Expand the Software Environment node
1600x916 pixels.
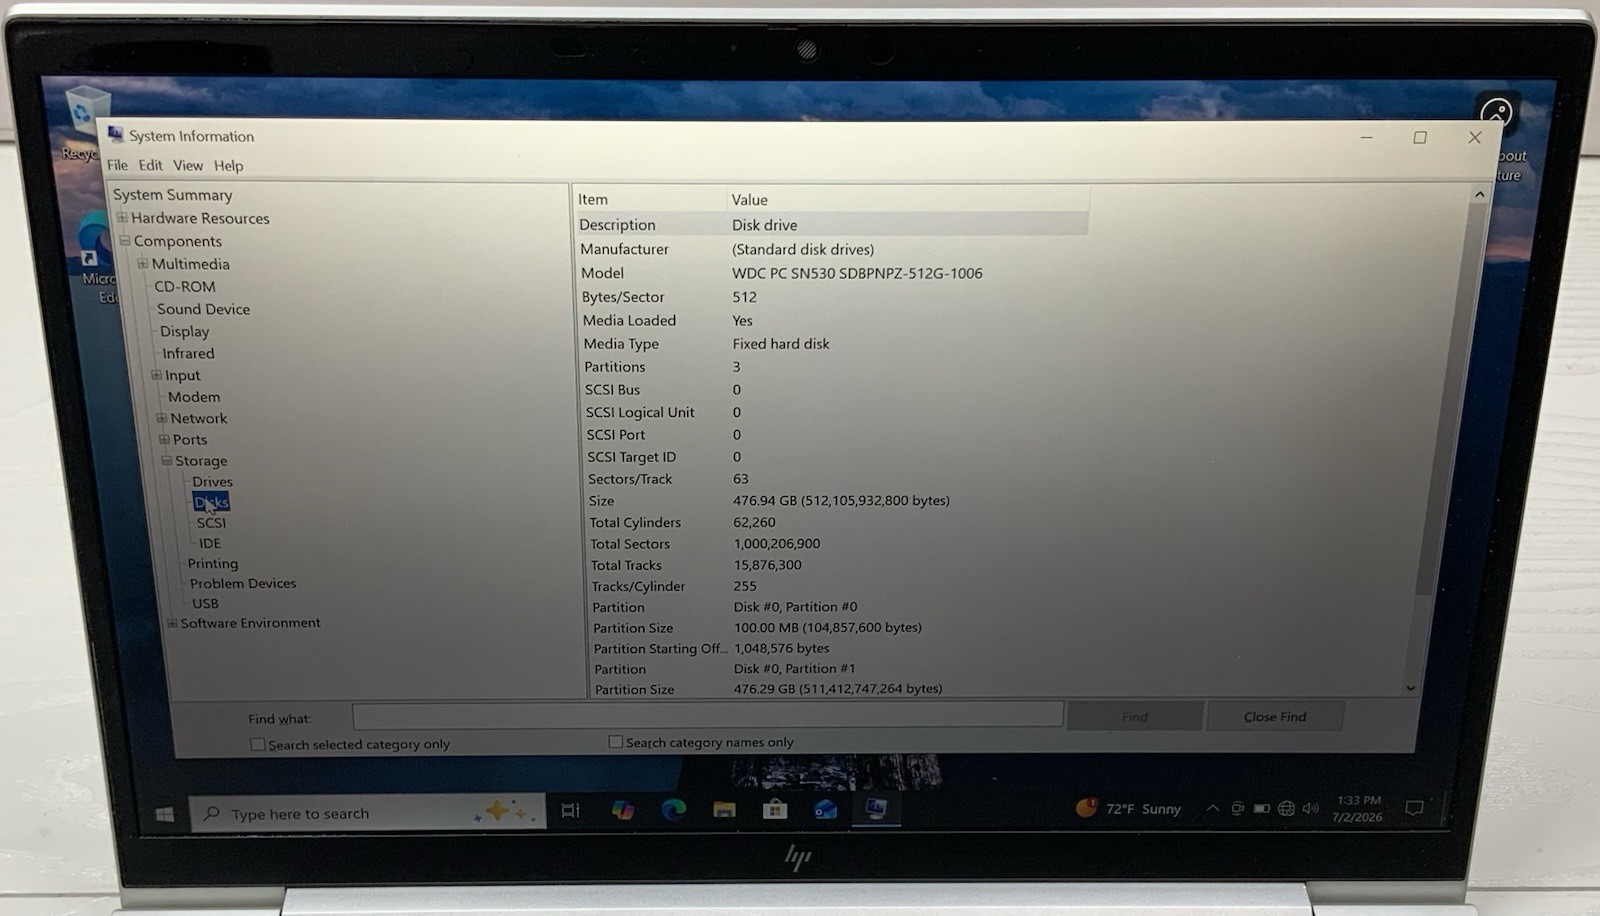pyautogui.click(x=172, y=623)
